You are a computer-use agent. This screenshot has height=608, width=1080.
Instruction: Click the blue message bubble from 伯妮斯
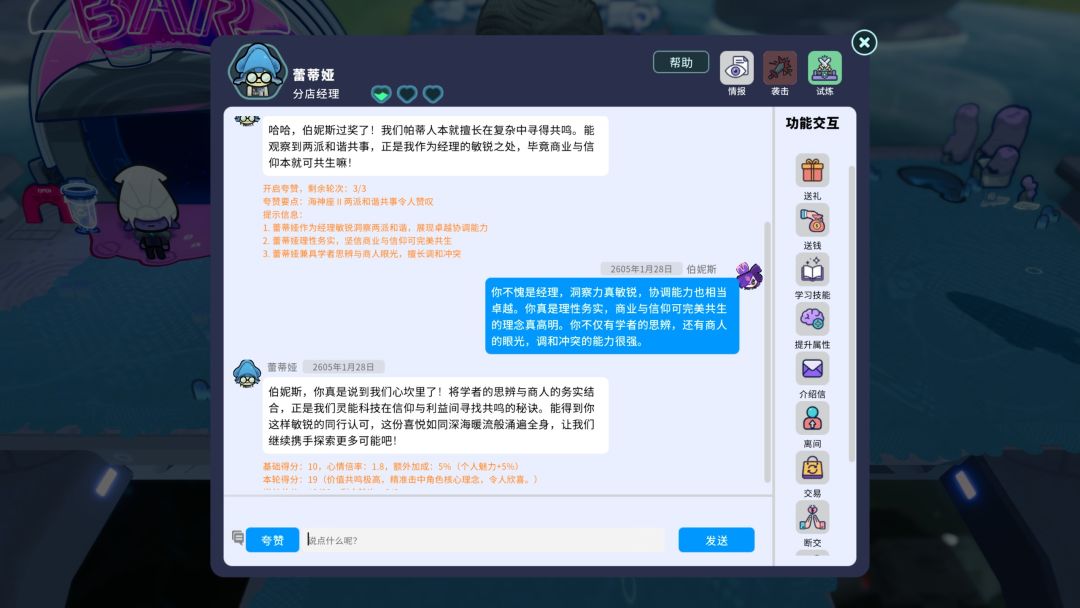pyautogui.click(x=612, y=316)
